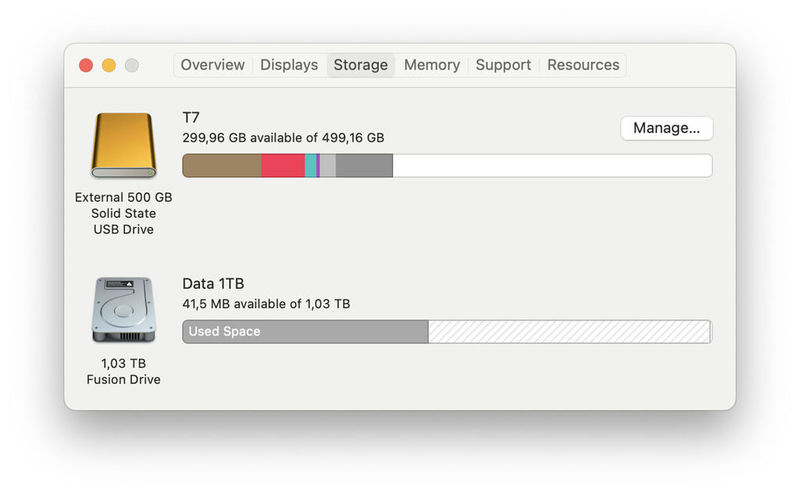Click the Data 1TB volume name

[213, 284]
